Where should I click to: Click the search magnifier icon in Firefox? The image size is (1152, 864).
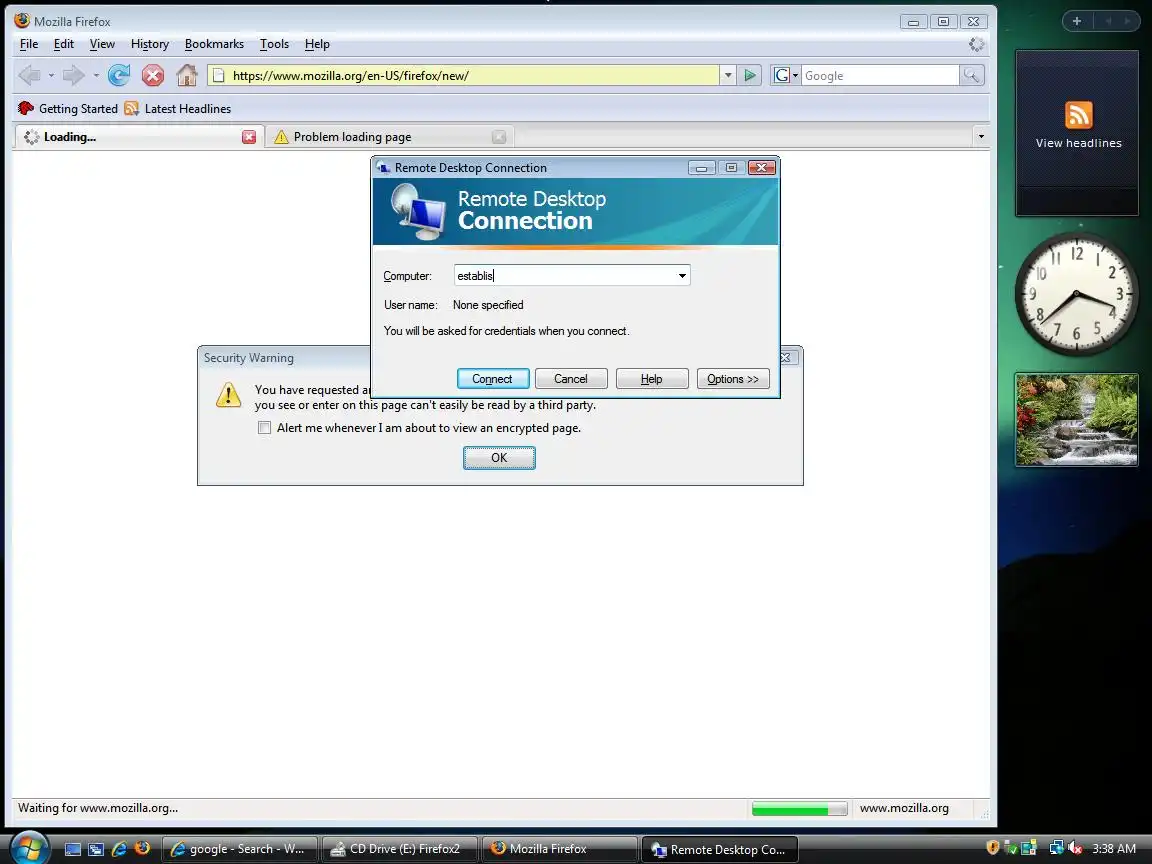[971, 75]
